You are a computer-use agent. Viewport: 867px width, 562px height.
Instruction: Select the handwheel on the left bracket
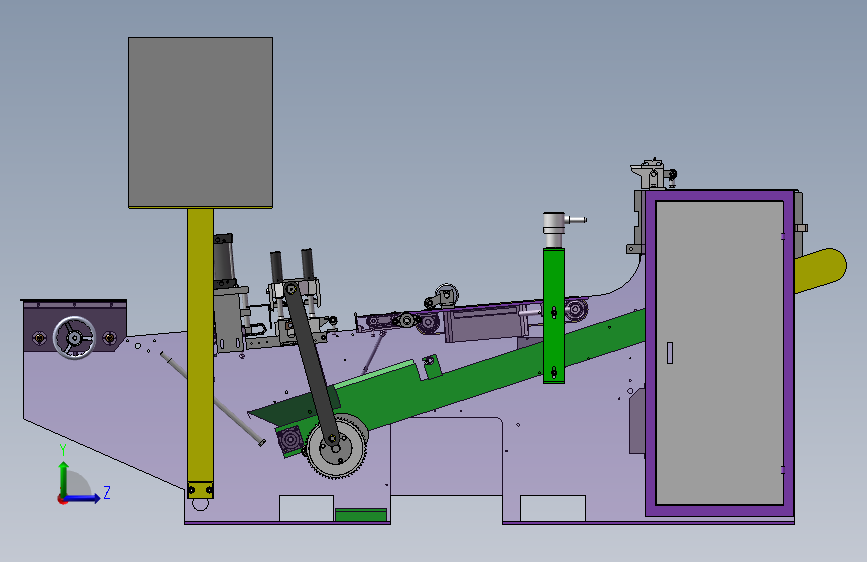(74, 337)
